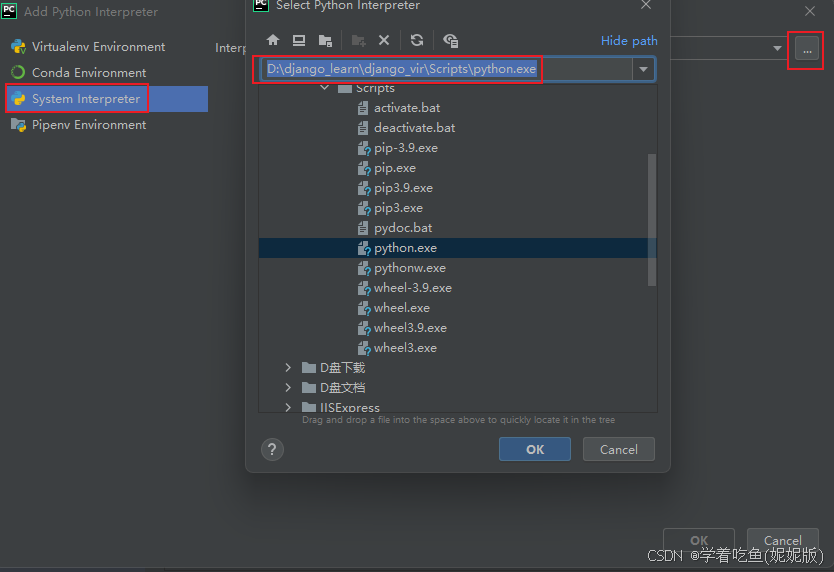Click the help question mark button
The width and height of the screenshot is (834, 572).
click(272, 450)
